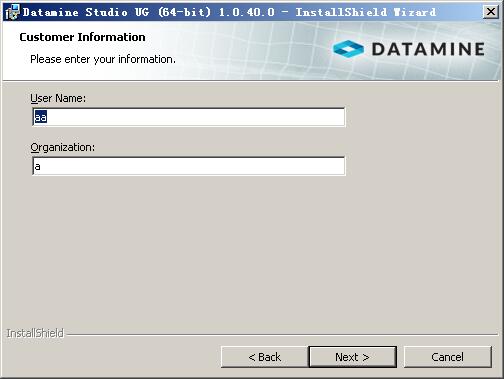Click the User Name label
This screenshot has height=379, width=504.
[58, 98]
